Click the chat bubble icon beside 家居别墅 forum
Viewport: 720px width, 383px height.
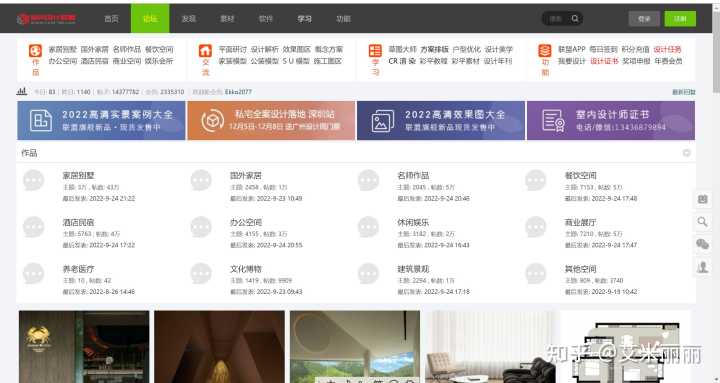tap(34, 180)
